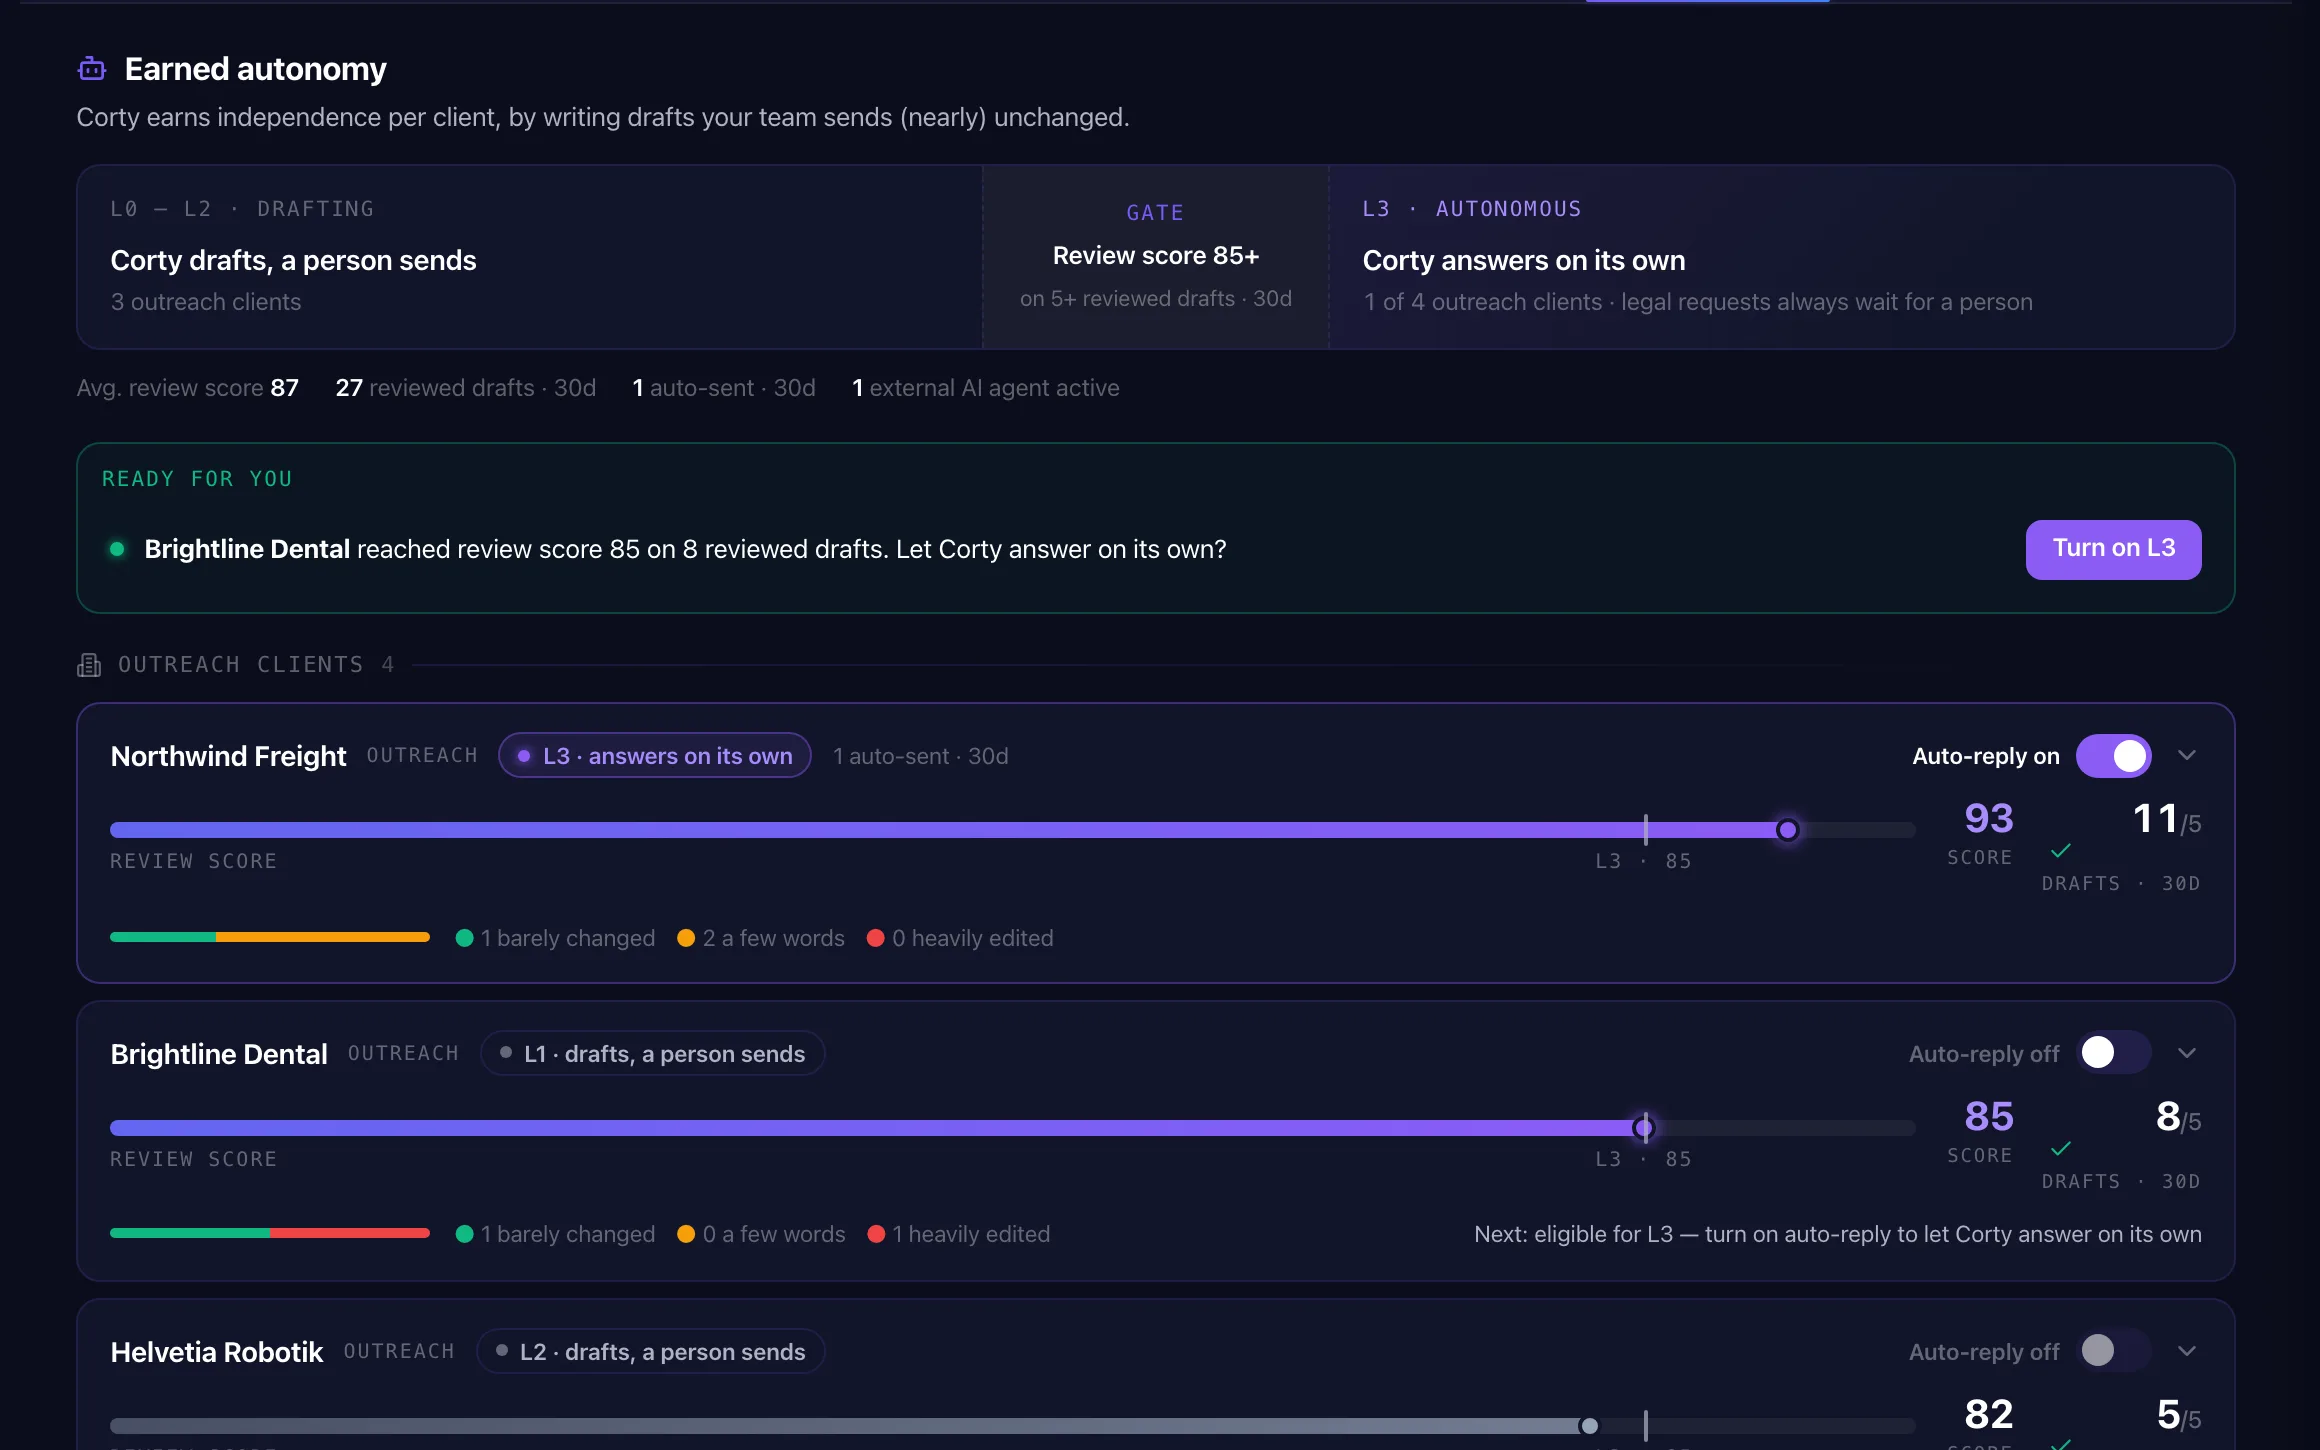Select the L0 – L2 Drafting panel
This screenshot has height=1450, width=2320.
(530, 257)
